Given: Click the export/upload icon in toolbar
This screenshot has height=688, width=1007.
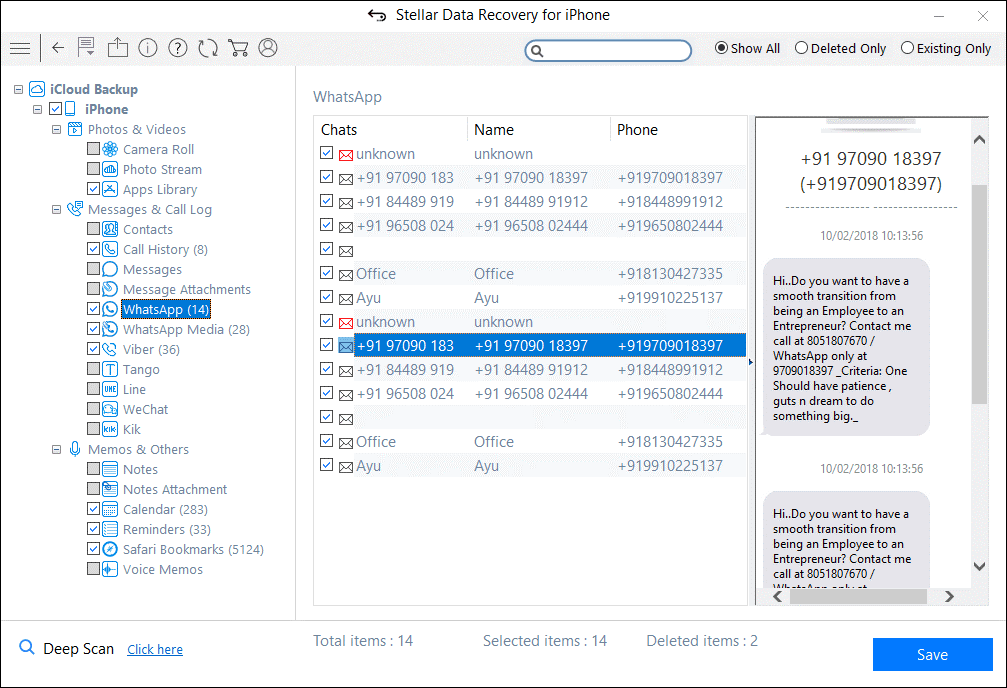Looking at the screenshot, I should [x=118, y=47].
